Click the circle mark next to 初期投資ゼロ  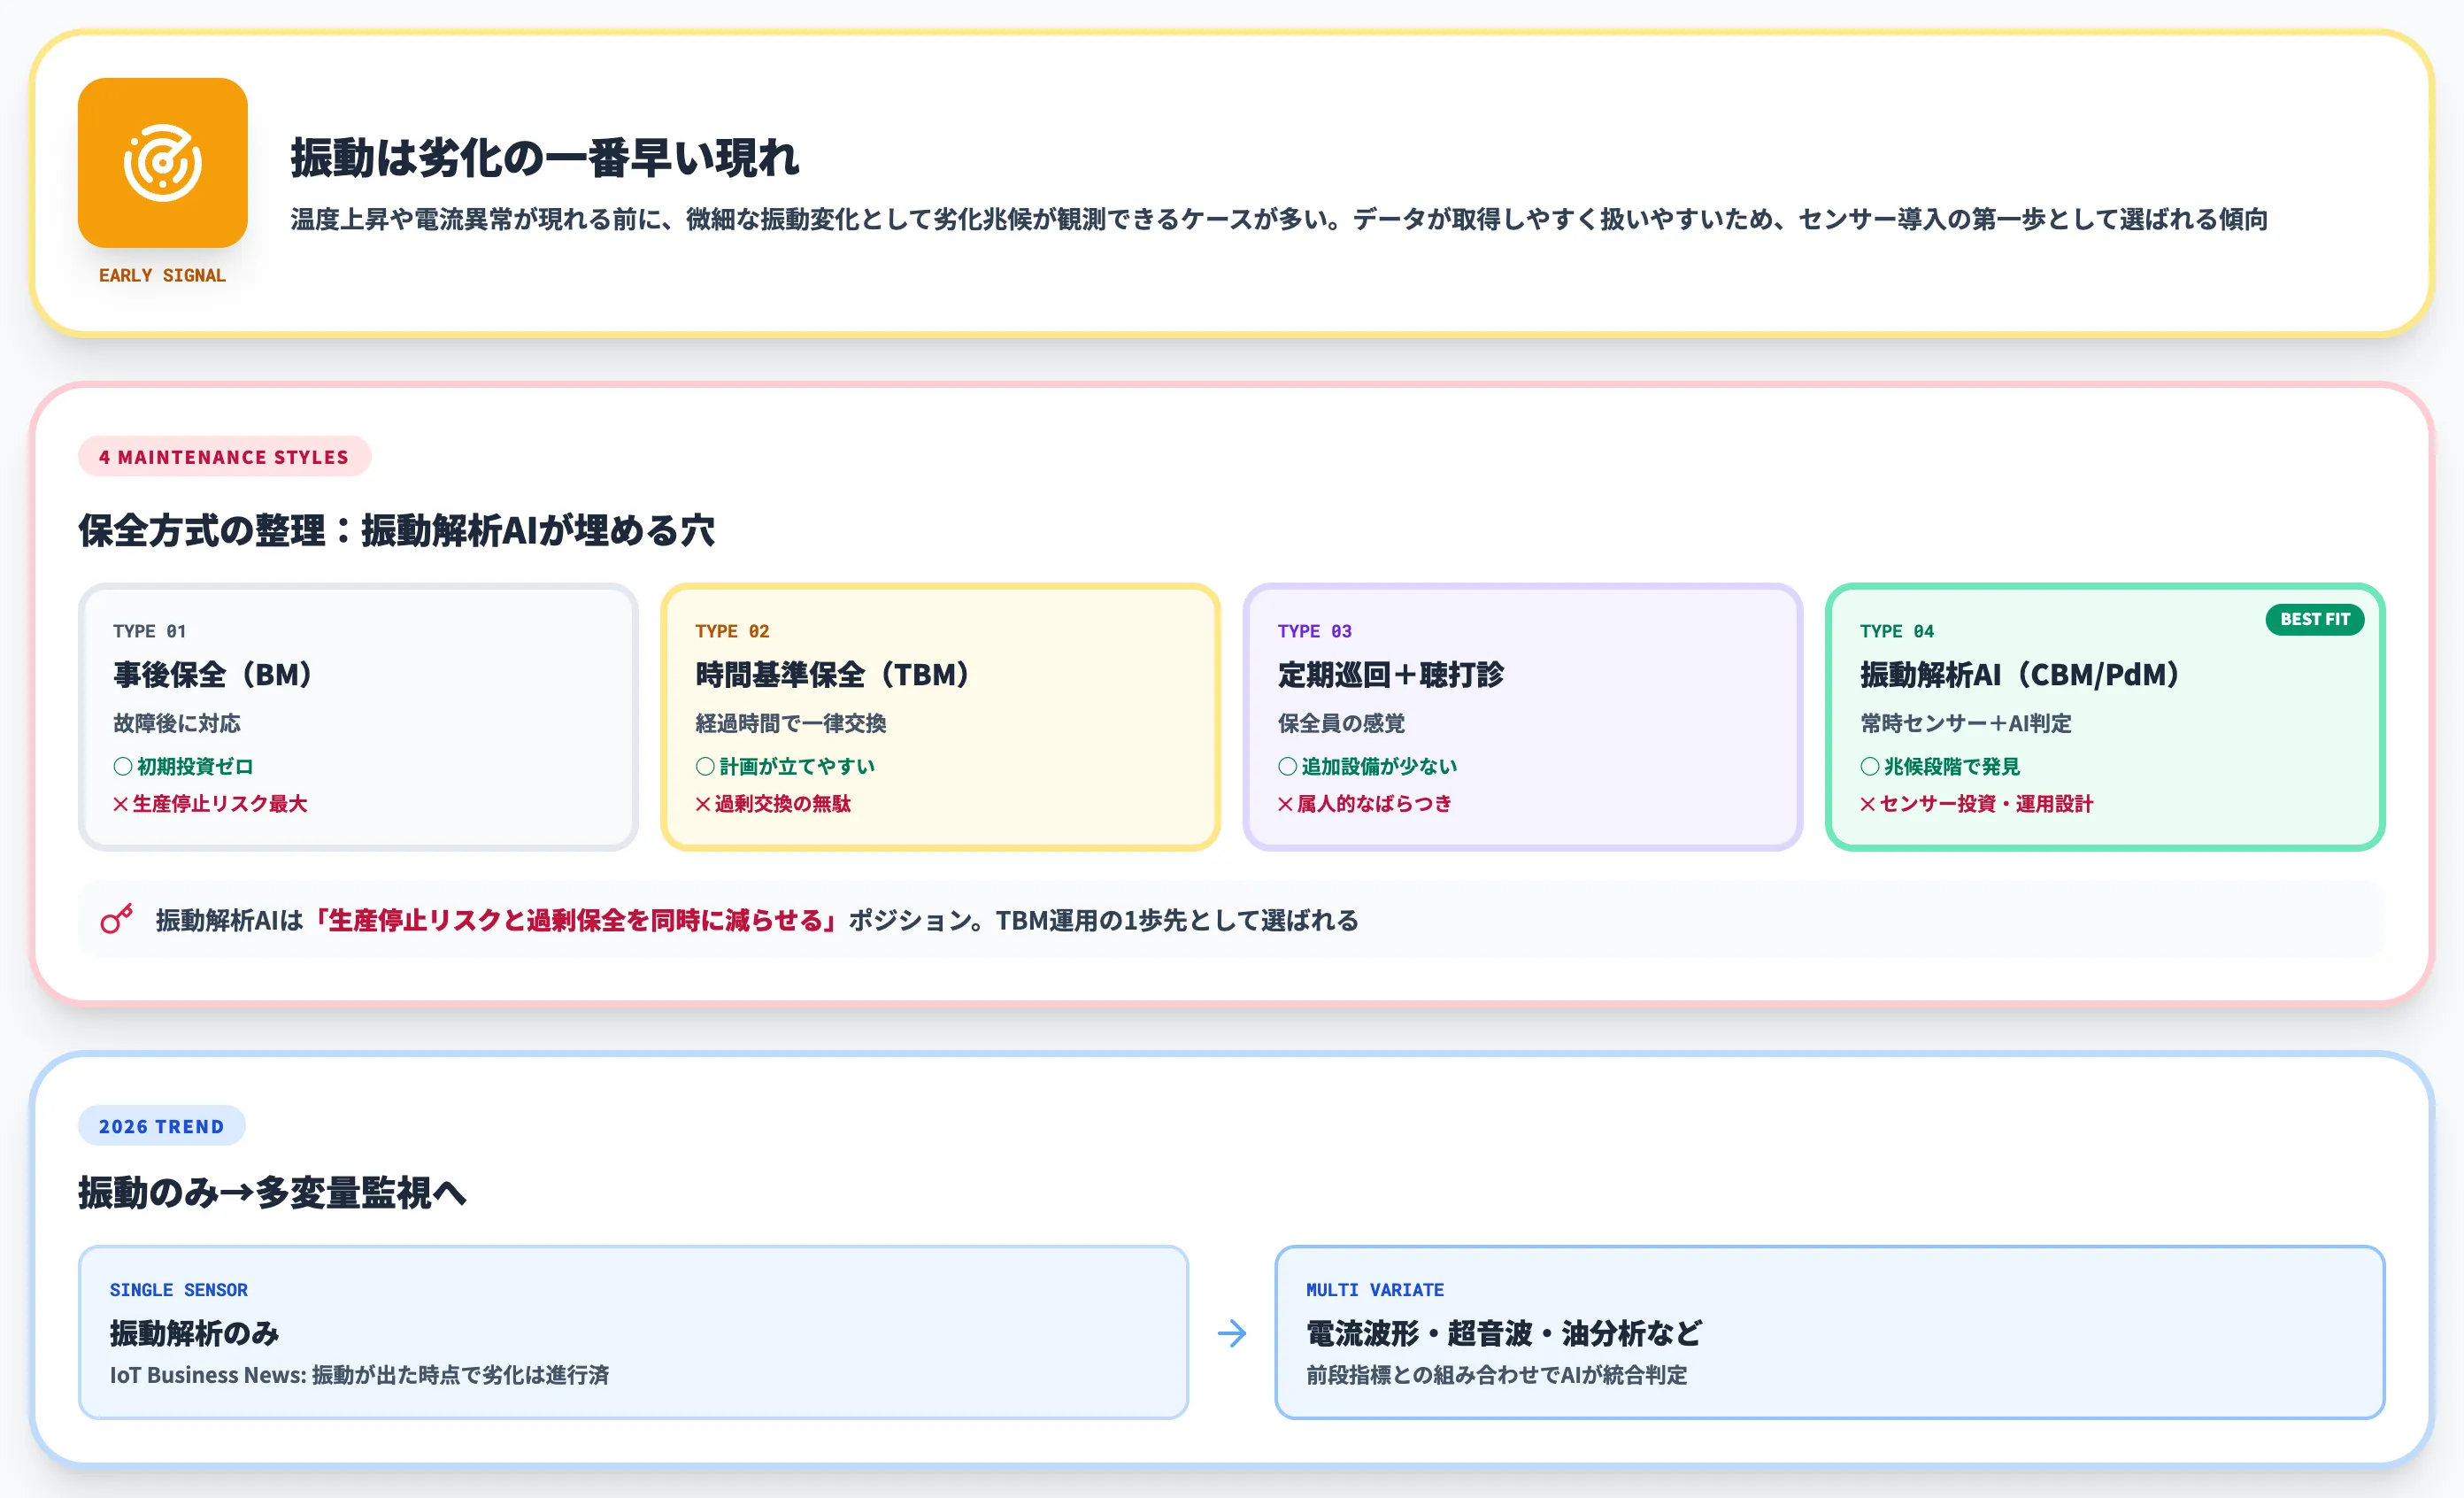[x=121, y=766]
